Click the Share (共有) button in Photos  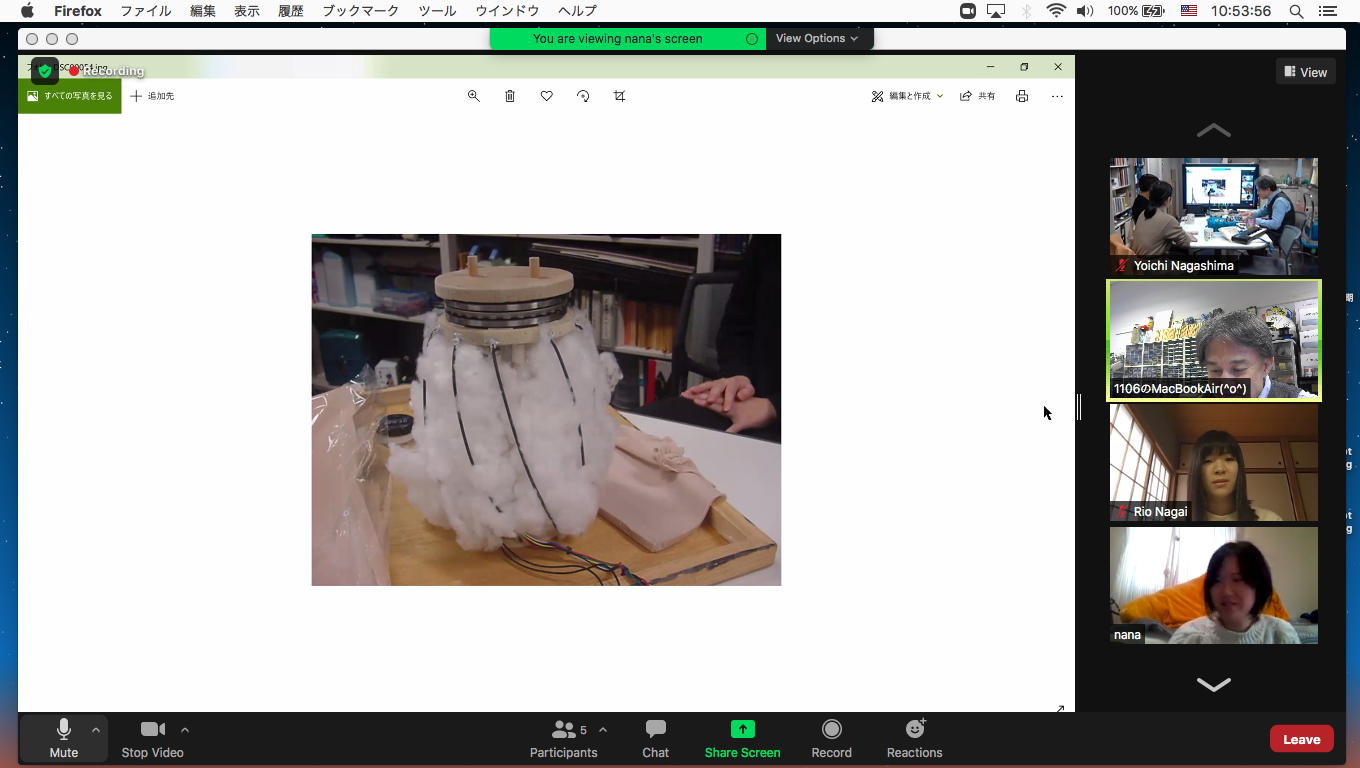pos(978,96)
